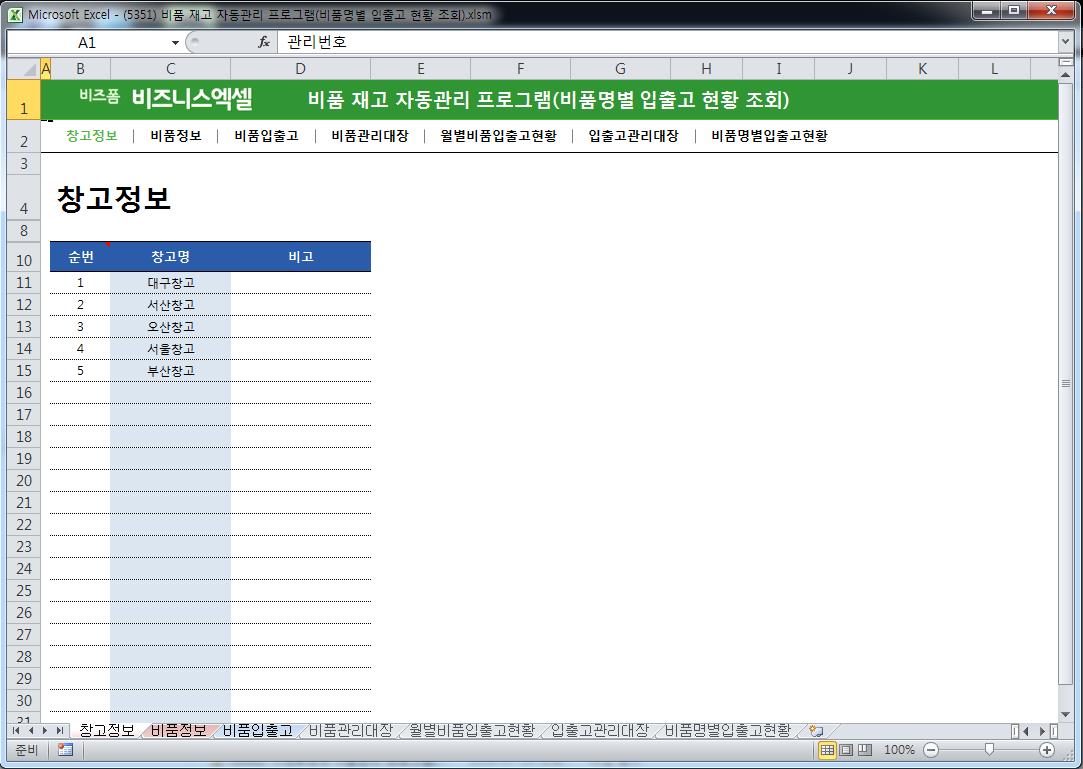Image resolution: width=1083 pixels, height=769 pixels.
Task: Click the insert function fx icon
Action: [x=264, y=42]
